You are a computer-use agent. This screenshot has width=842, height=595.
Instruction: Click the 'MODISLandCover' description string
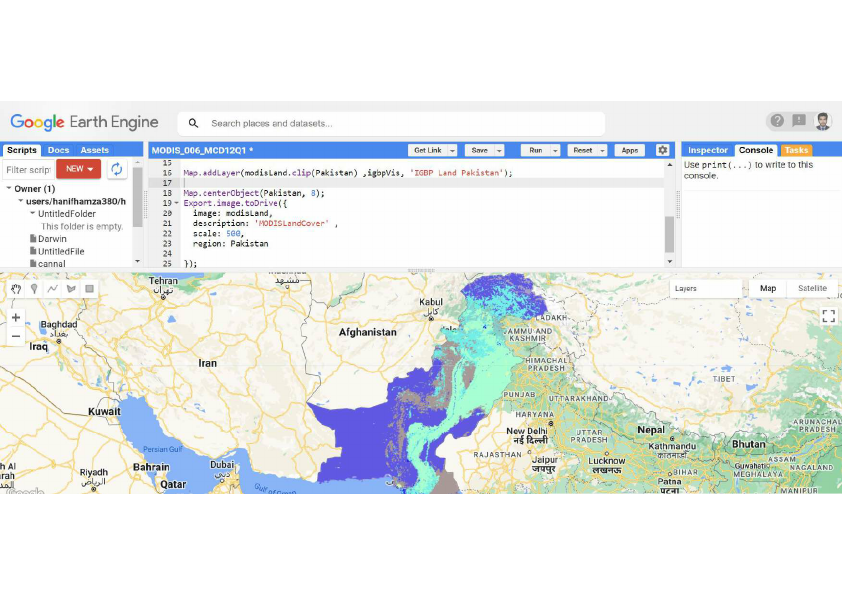[x=292, y=223]
